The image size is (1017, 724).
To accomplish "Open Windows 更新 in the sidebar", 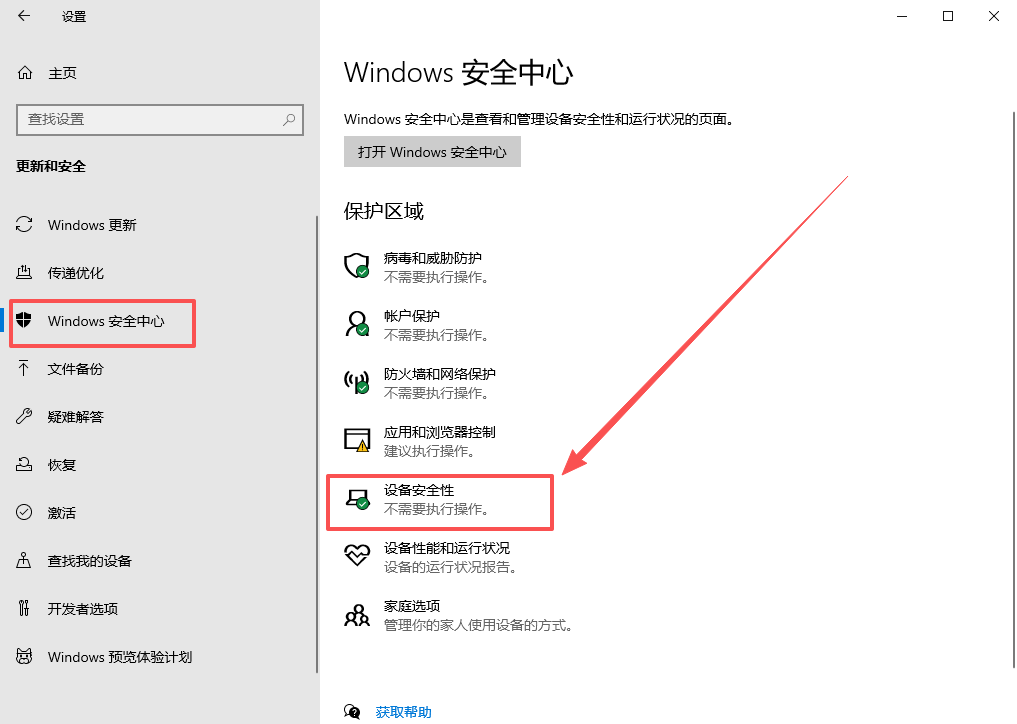I will point(92,225).
